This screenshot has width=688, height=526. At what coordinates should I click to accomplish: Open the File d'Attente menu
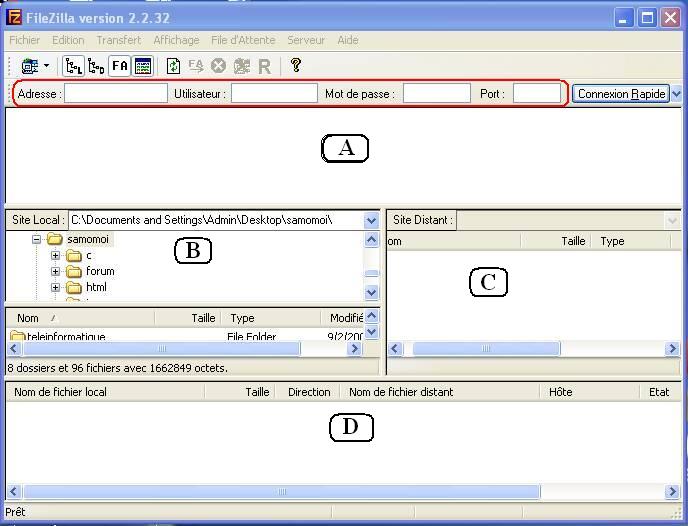pyautogui.click(x=243, y=40)
